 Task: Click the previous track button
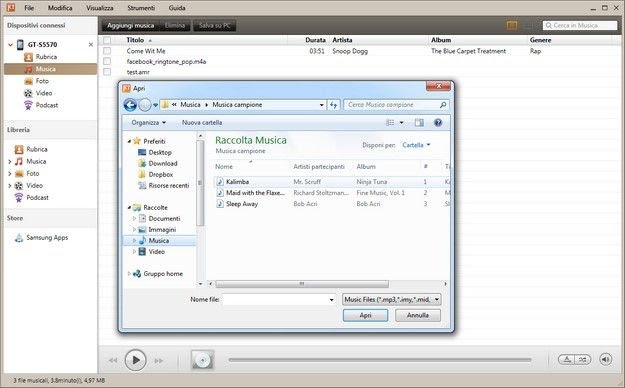(x=113, y=360)
